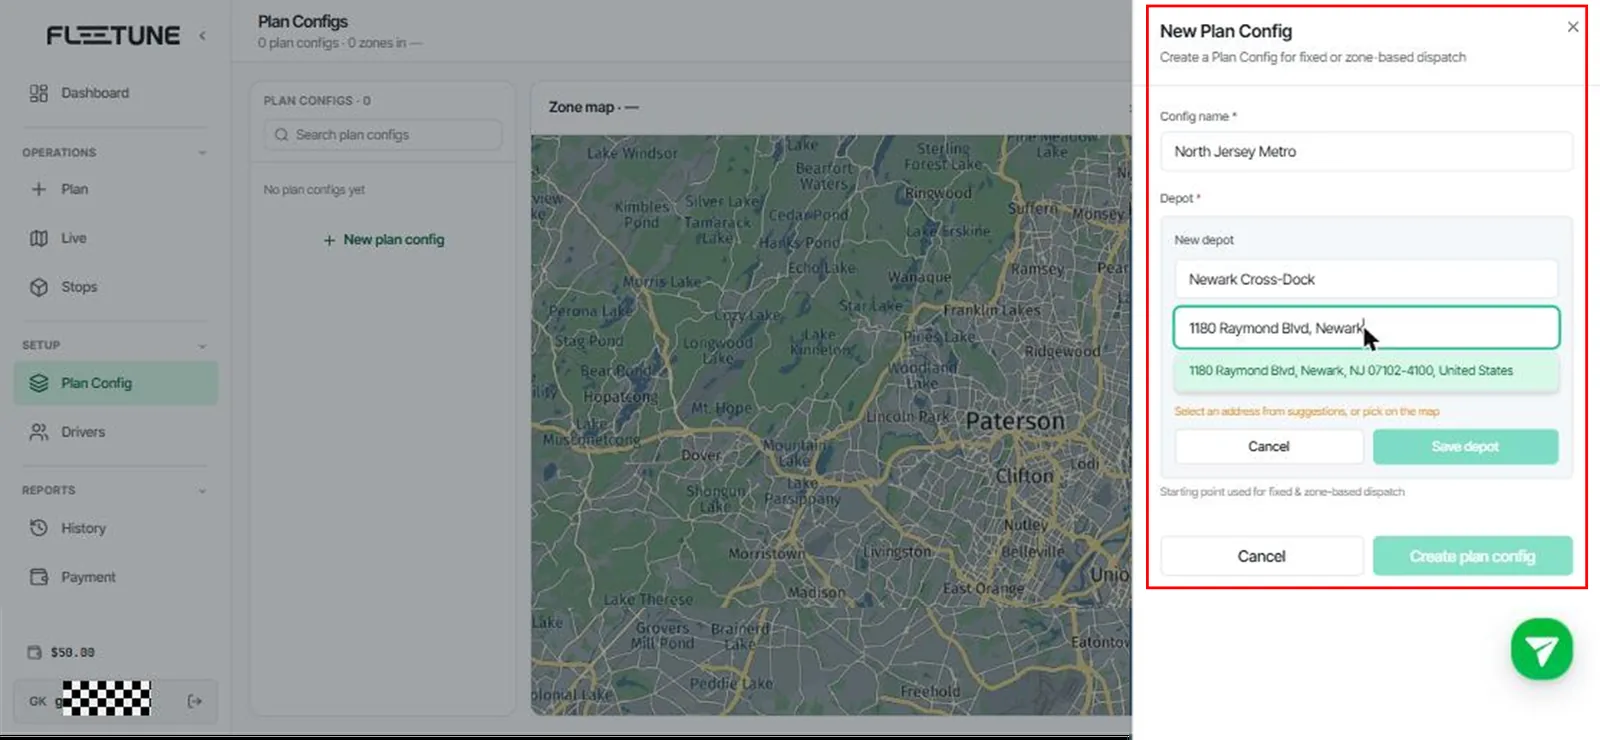The image size is (1600, 740).
Task: Click the Newark Cross-Dock depot name field
Action: coord(1366,279)
